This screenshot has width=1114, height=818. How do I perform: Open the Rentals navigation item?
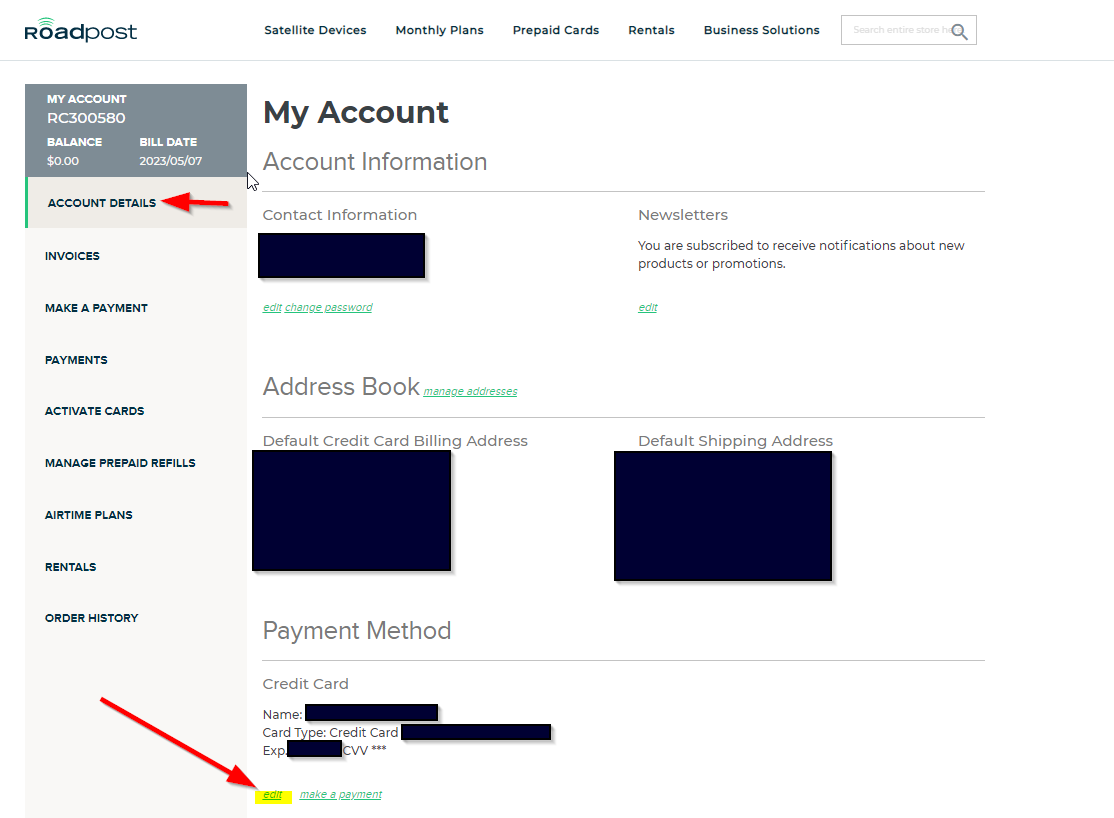point(651,30)
